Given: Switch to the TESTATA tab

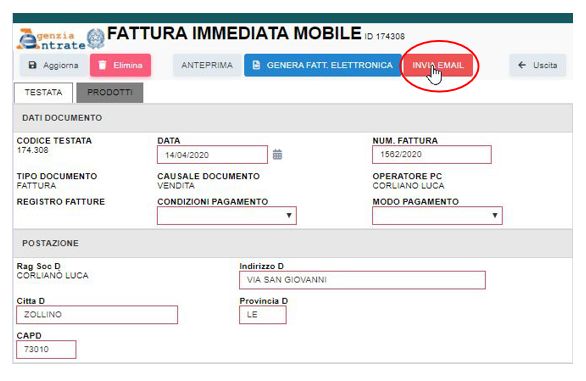Looking at the screenshot, I should pos(43,92).
